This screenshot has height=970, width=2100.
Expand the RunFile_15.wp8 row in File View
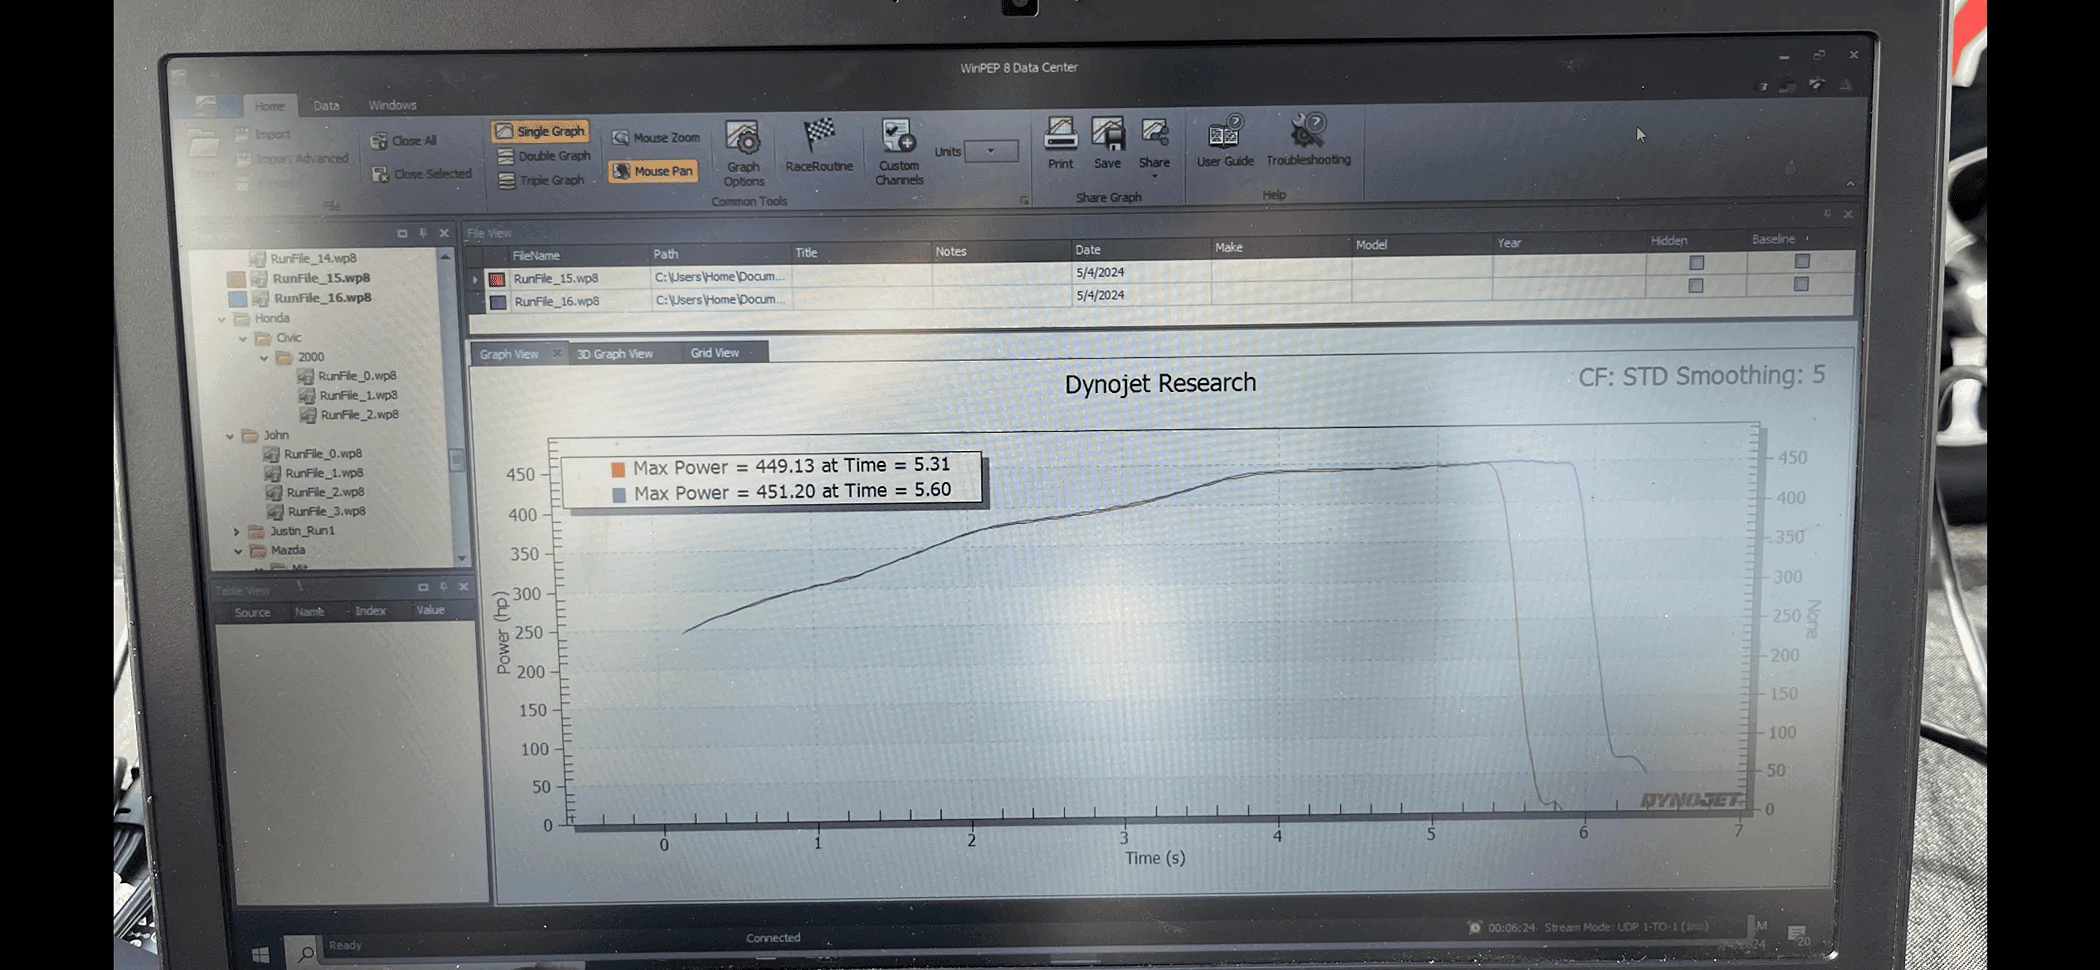(475, 280)
